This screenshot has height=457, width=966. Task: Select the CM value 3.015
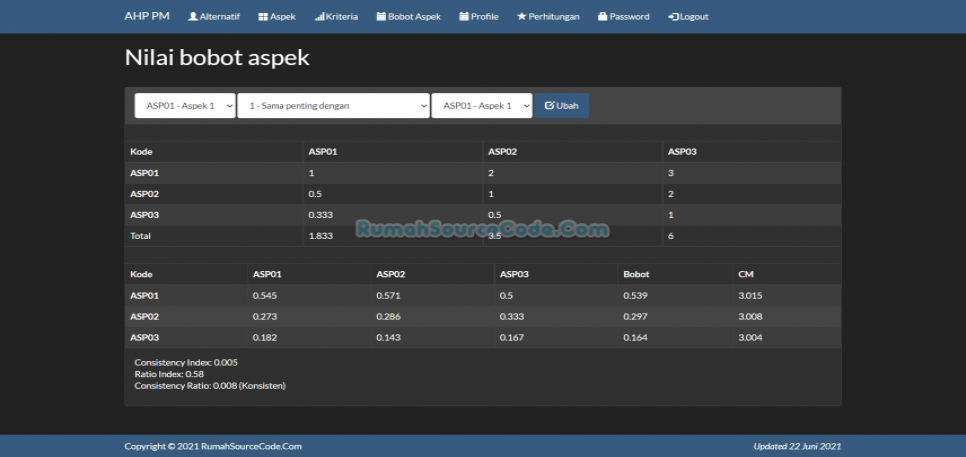(x=750, y=296)
